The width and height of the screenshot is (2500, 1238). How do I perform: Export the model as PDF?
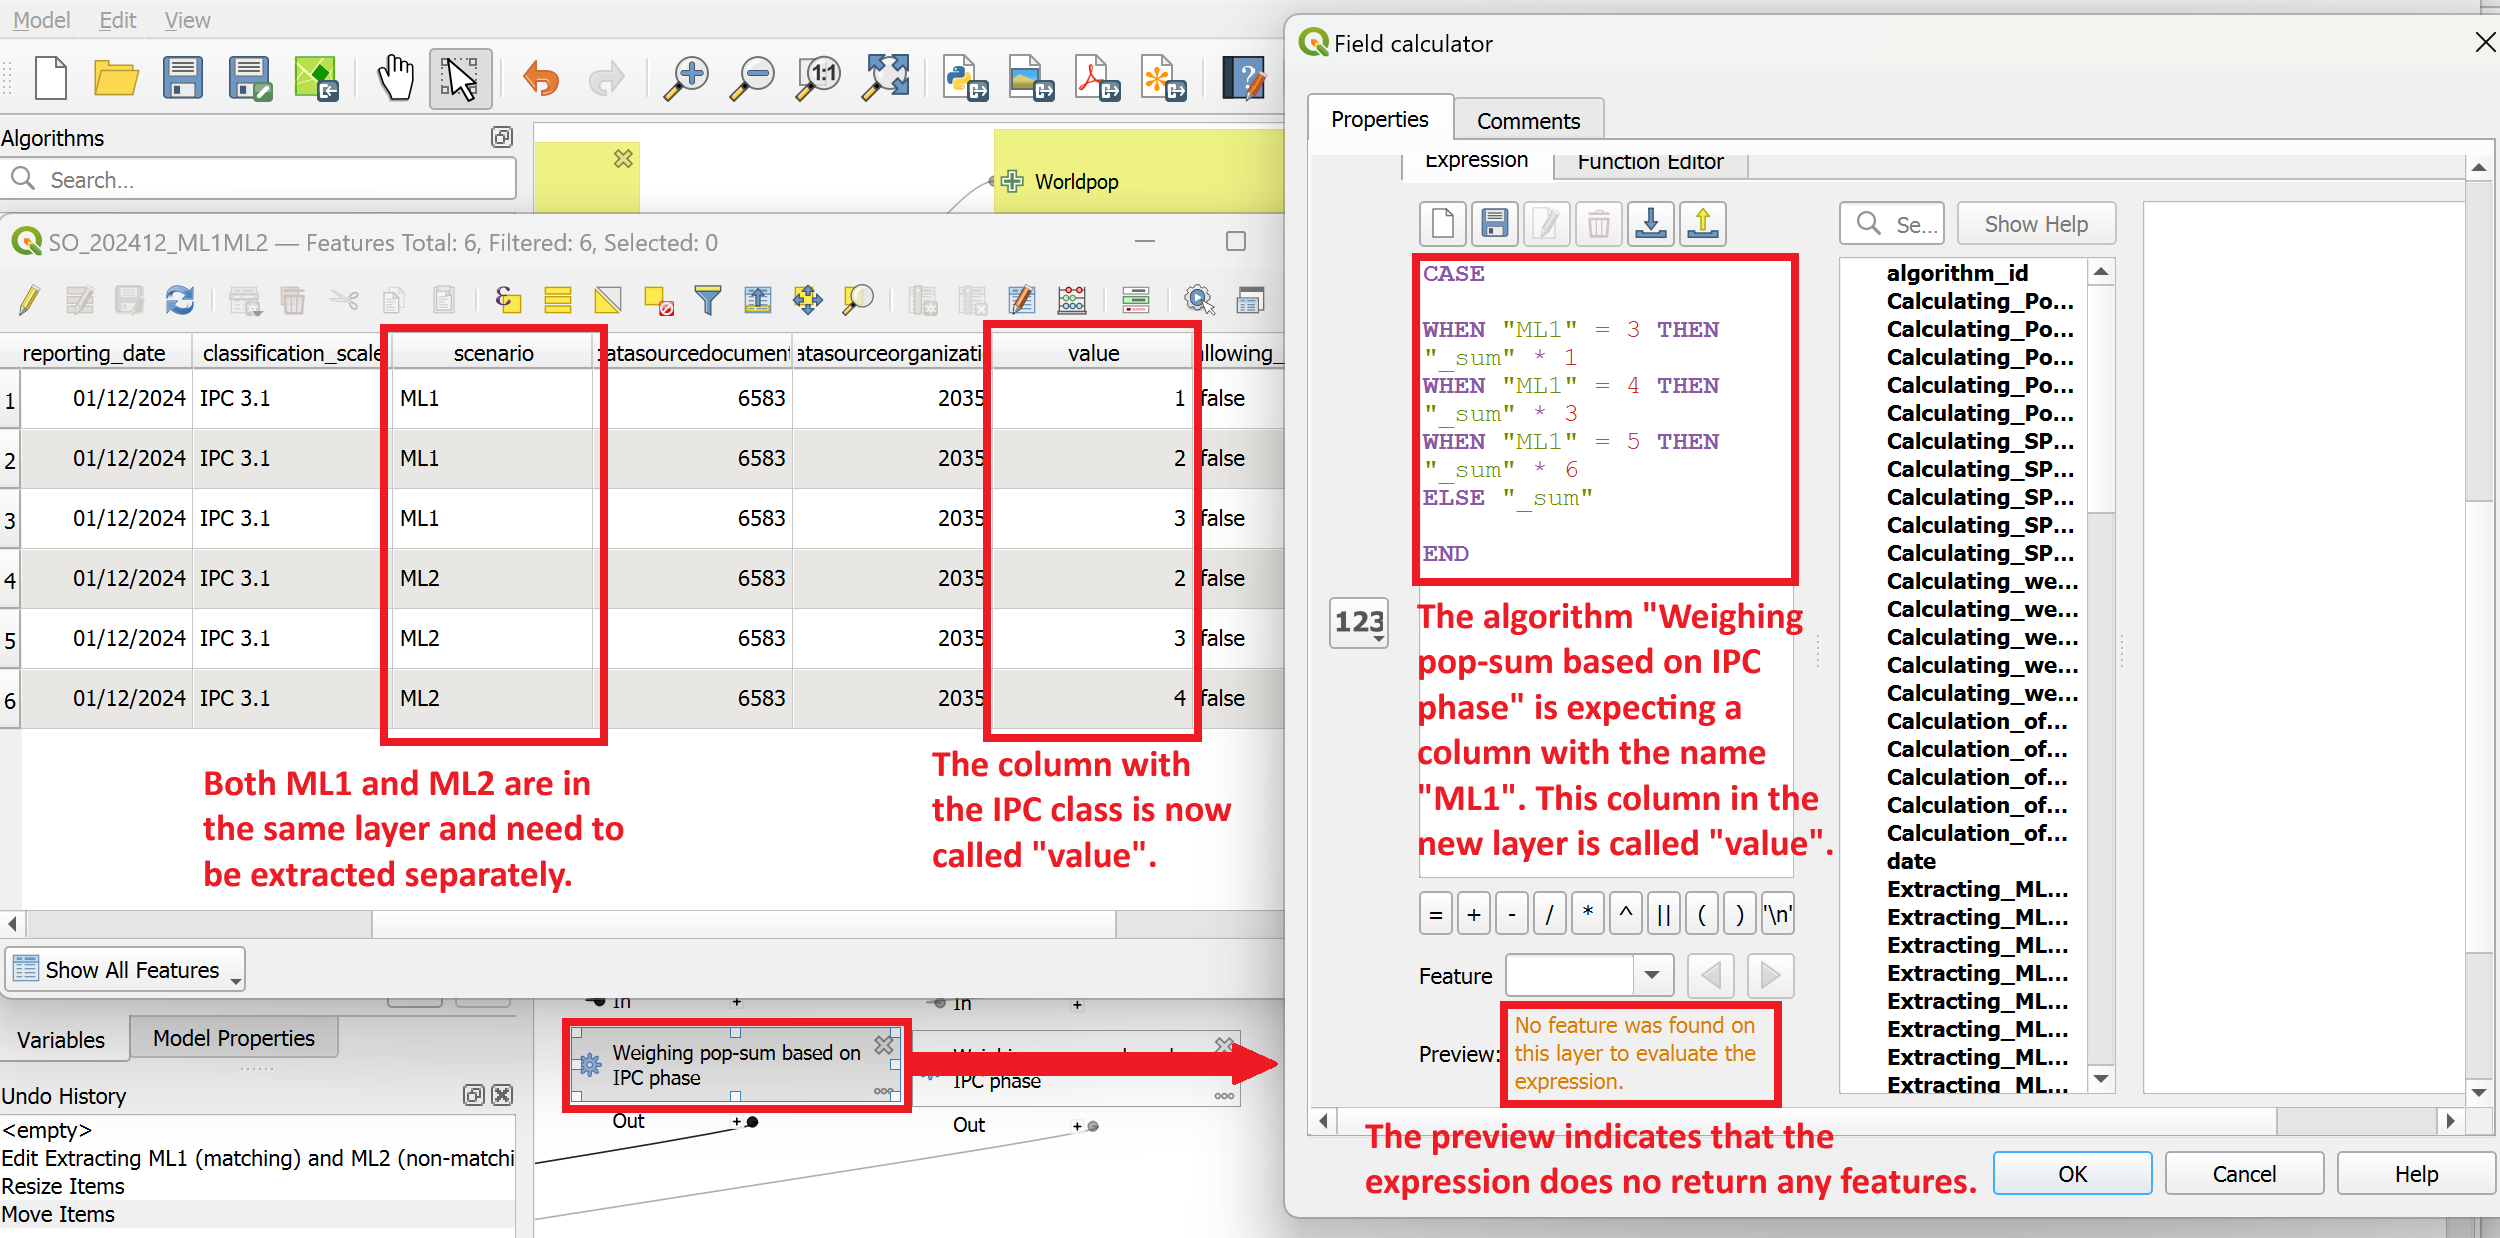(x=1096, y=78)
